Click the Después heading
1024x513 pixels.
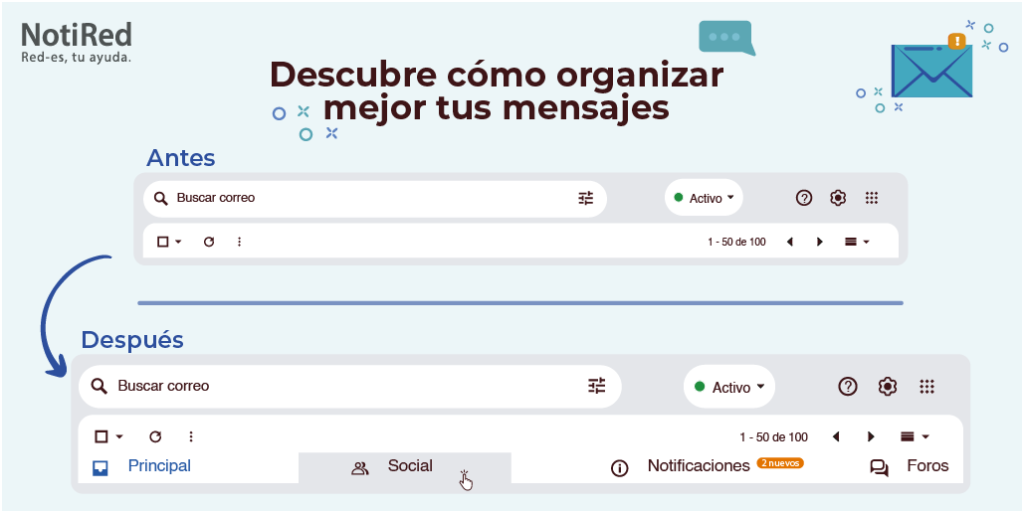click(x=133, y=339)
